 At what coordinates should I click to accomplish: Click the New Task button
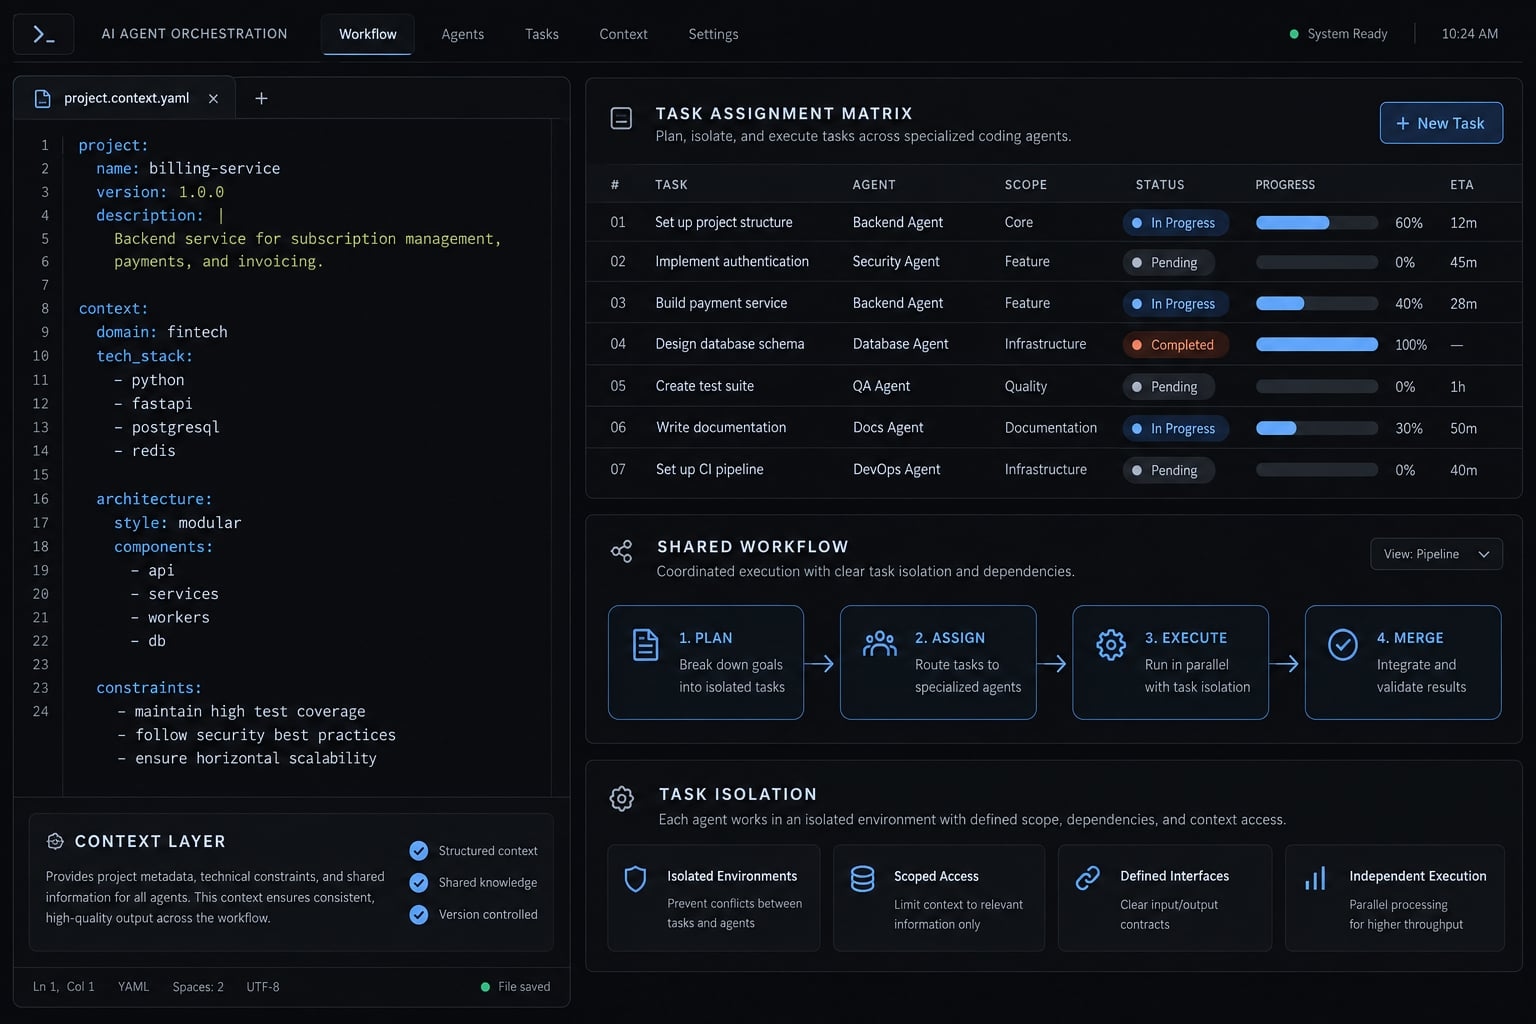coord(1441,123)
